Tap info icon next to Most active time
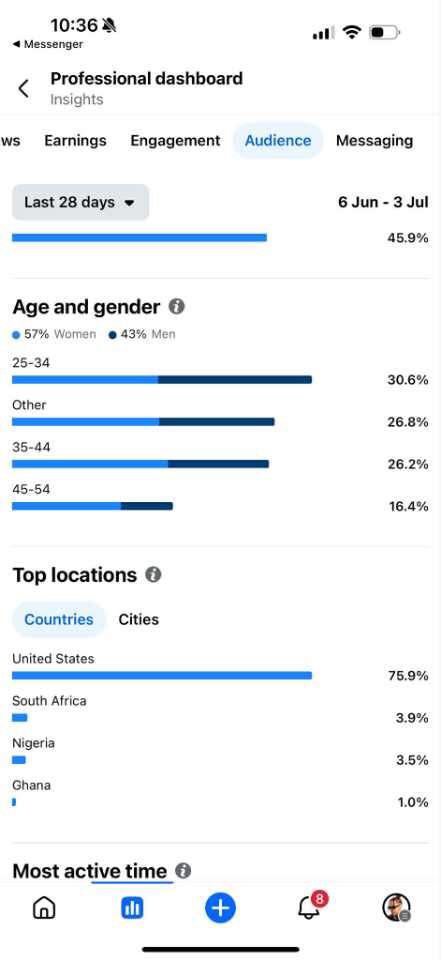The image size is (441, 960). [x=183, y=870]
